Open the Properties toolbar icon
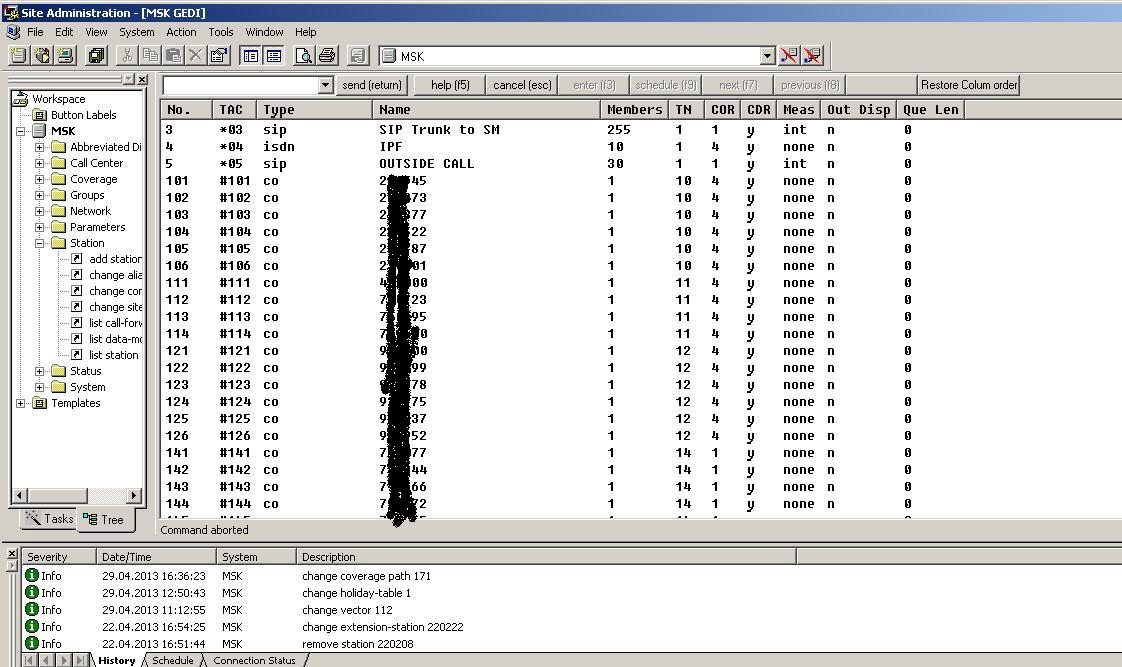The height and width of the screenshot is (667, 1122). pyautogui.click(x=219, y=56)
